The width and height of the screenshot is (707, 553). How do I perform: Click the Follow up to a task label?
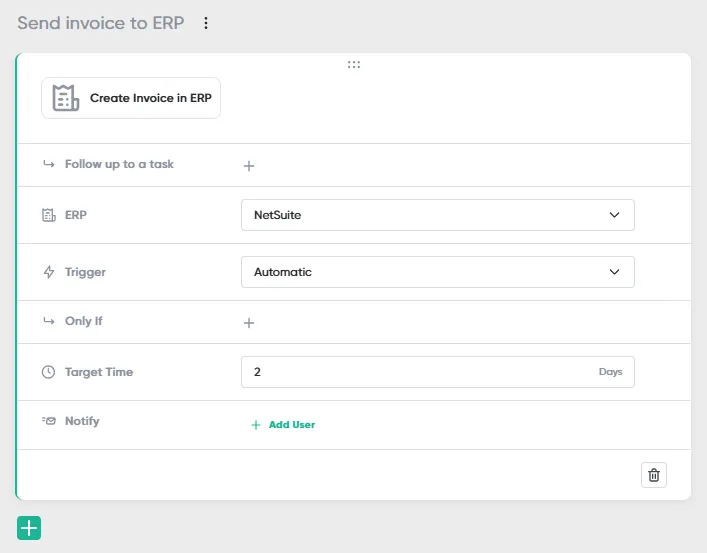119,164
